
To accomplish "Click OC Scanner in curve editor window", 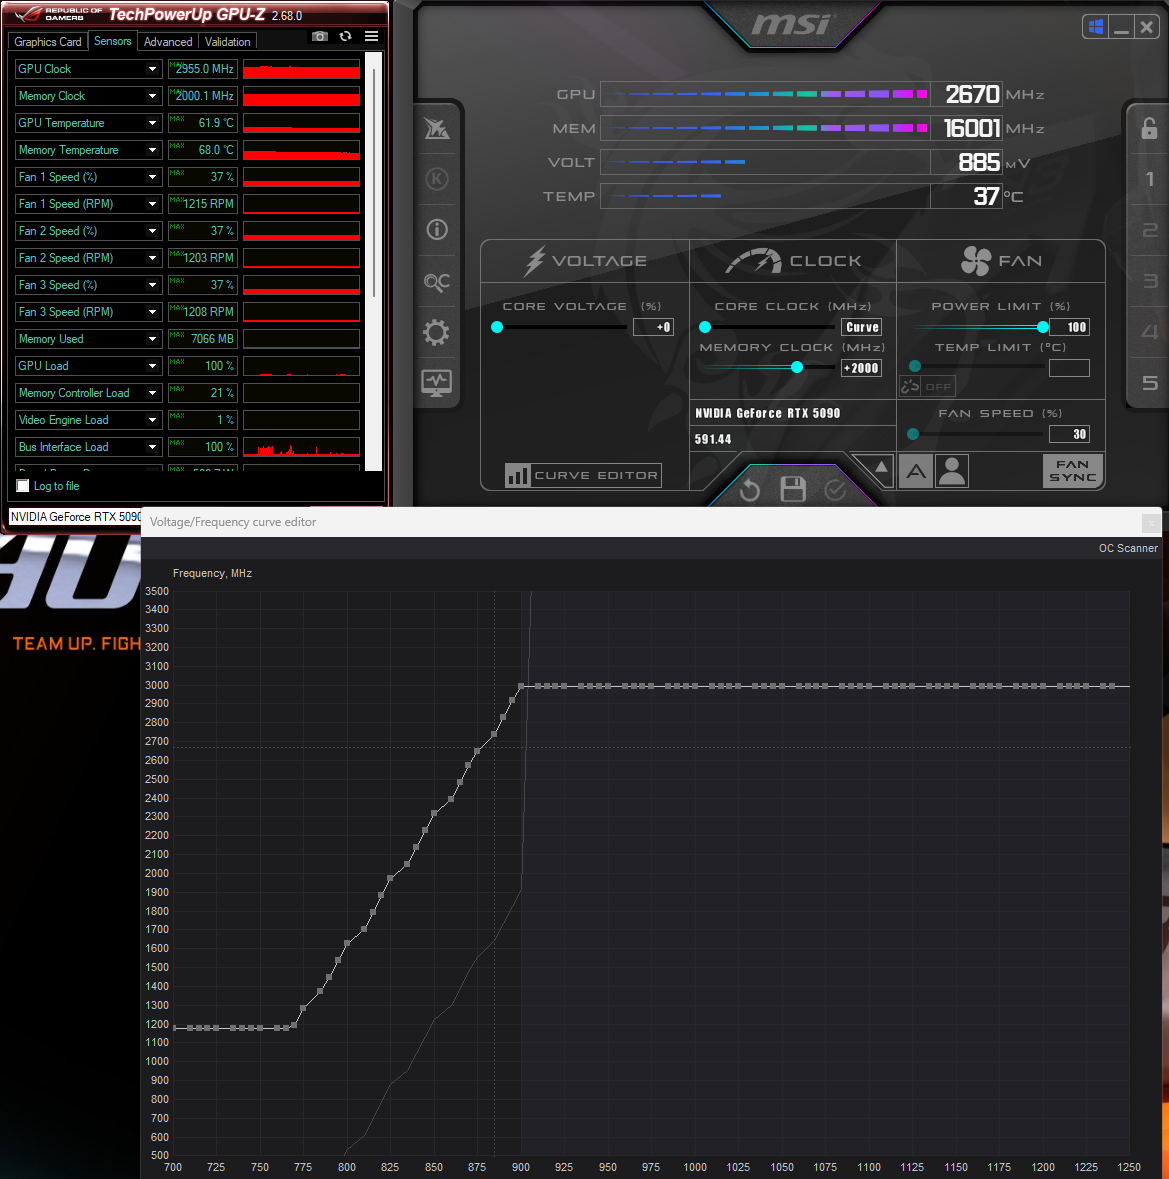I will (1128, 548).
